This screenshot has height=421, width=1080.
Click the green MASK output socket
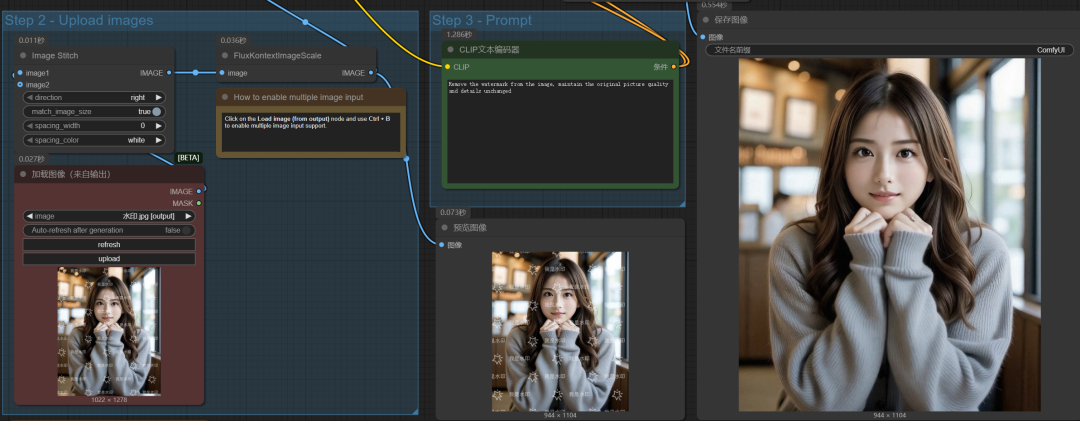pos(199,203)
